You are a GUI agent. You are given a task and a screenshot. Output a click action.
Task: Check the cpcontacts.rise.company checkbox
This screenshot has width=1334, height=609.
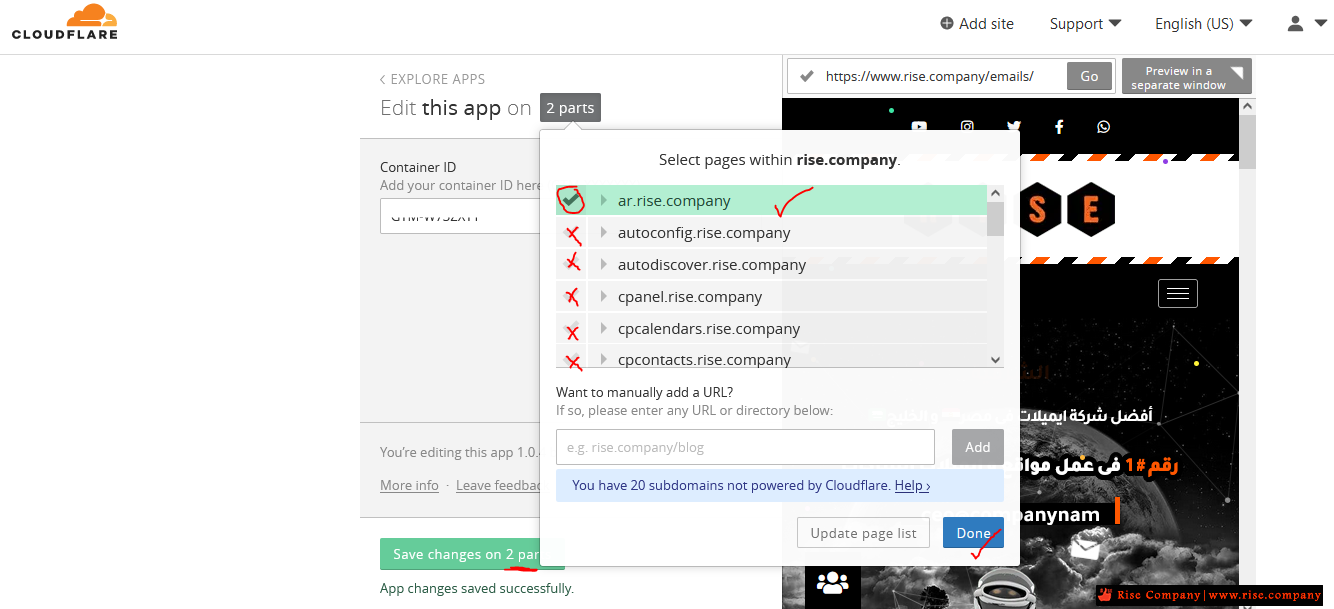point(571,358)
